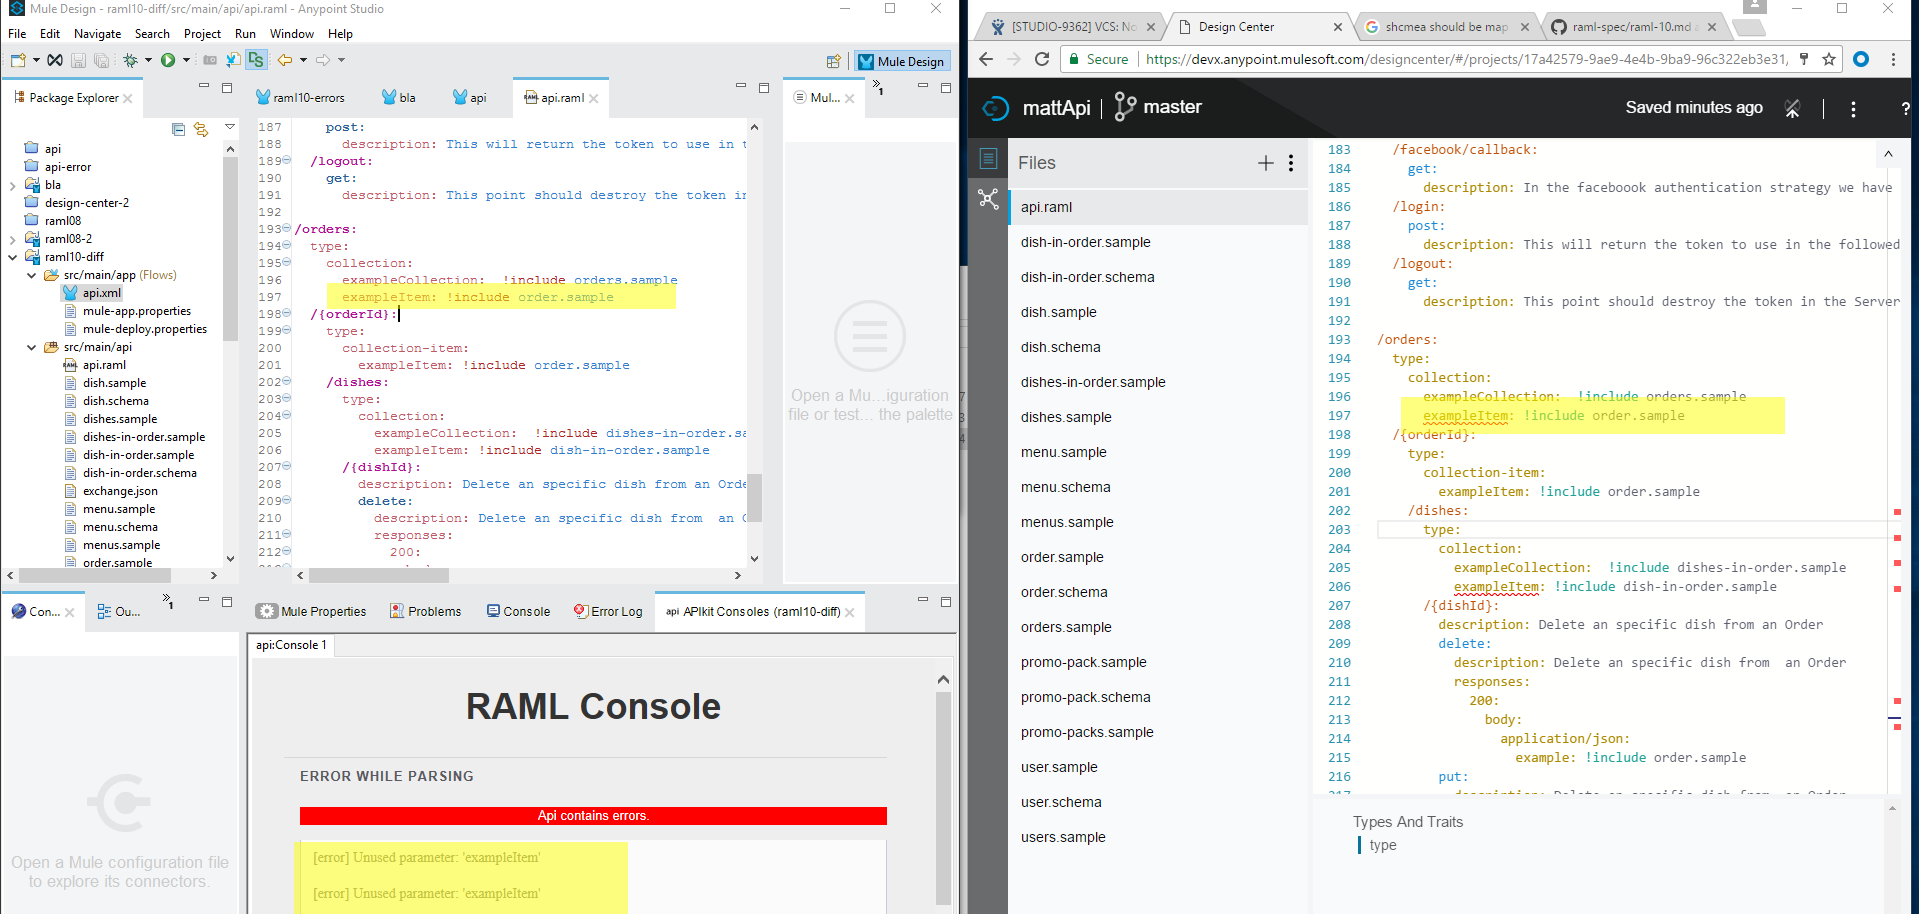This screenshot has height=914, width=1919.
Task: Click the Saved minutes ago label
Action: 1693,107
